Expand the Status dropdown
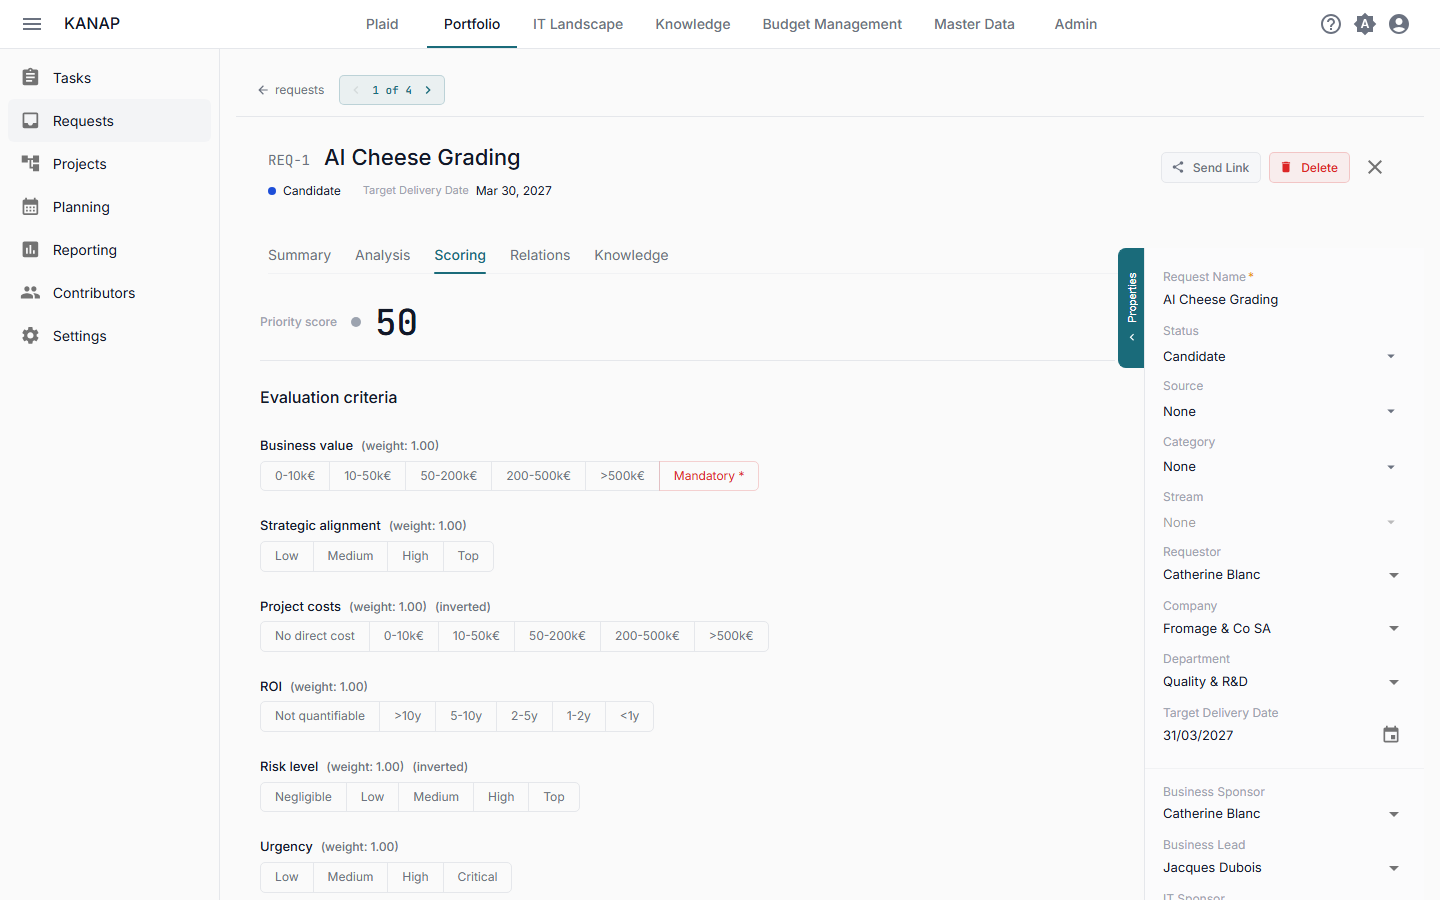This screenshot has width=1440, height=900. [1280, 357]
